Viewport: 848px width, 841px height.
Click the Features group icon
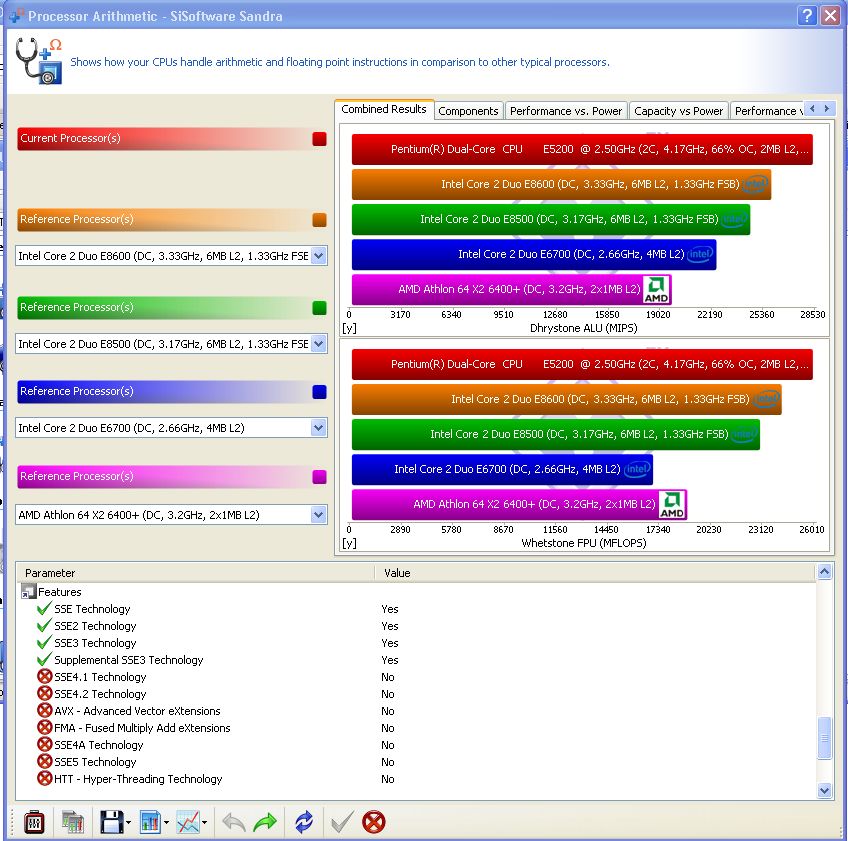point(28,592)
